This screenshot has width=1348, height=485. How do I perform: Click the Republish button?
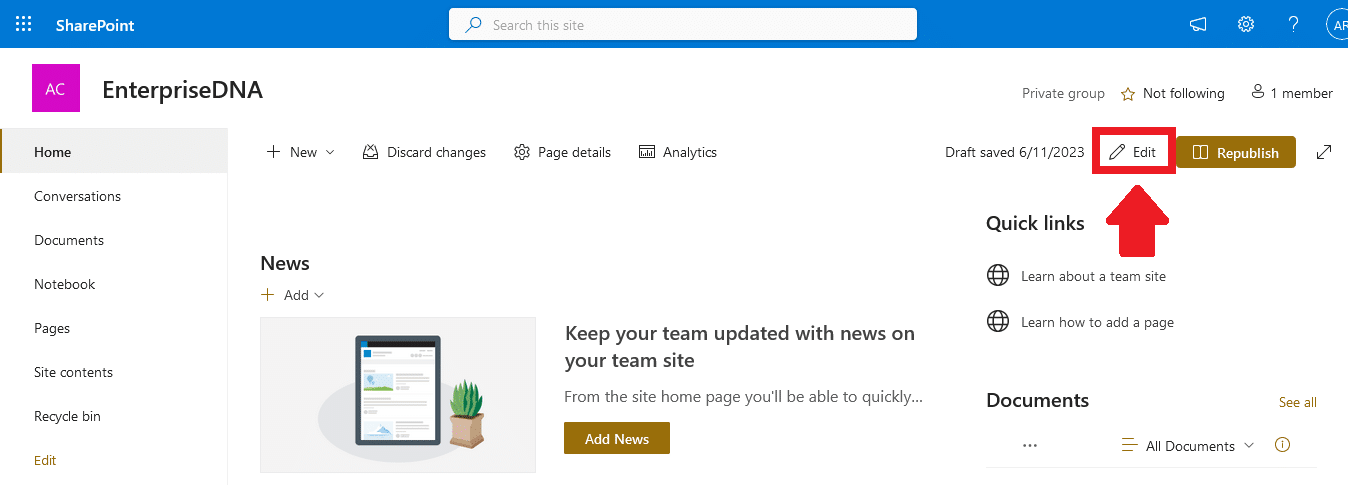coord(1236,152)
